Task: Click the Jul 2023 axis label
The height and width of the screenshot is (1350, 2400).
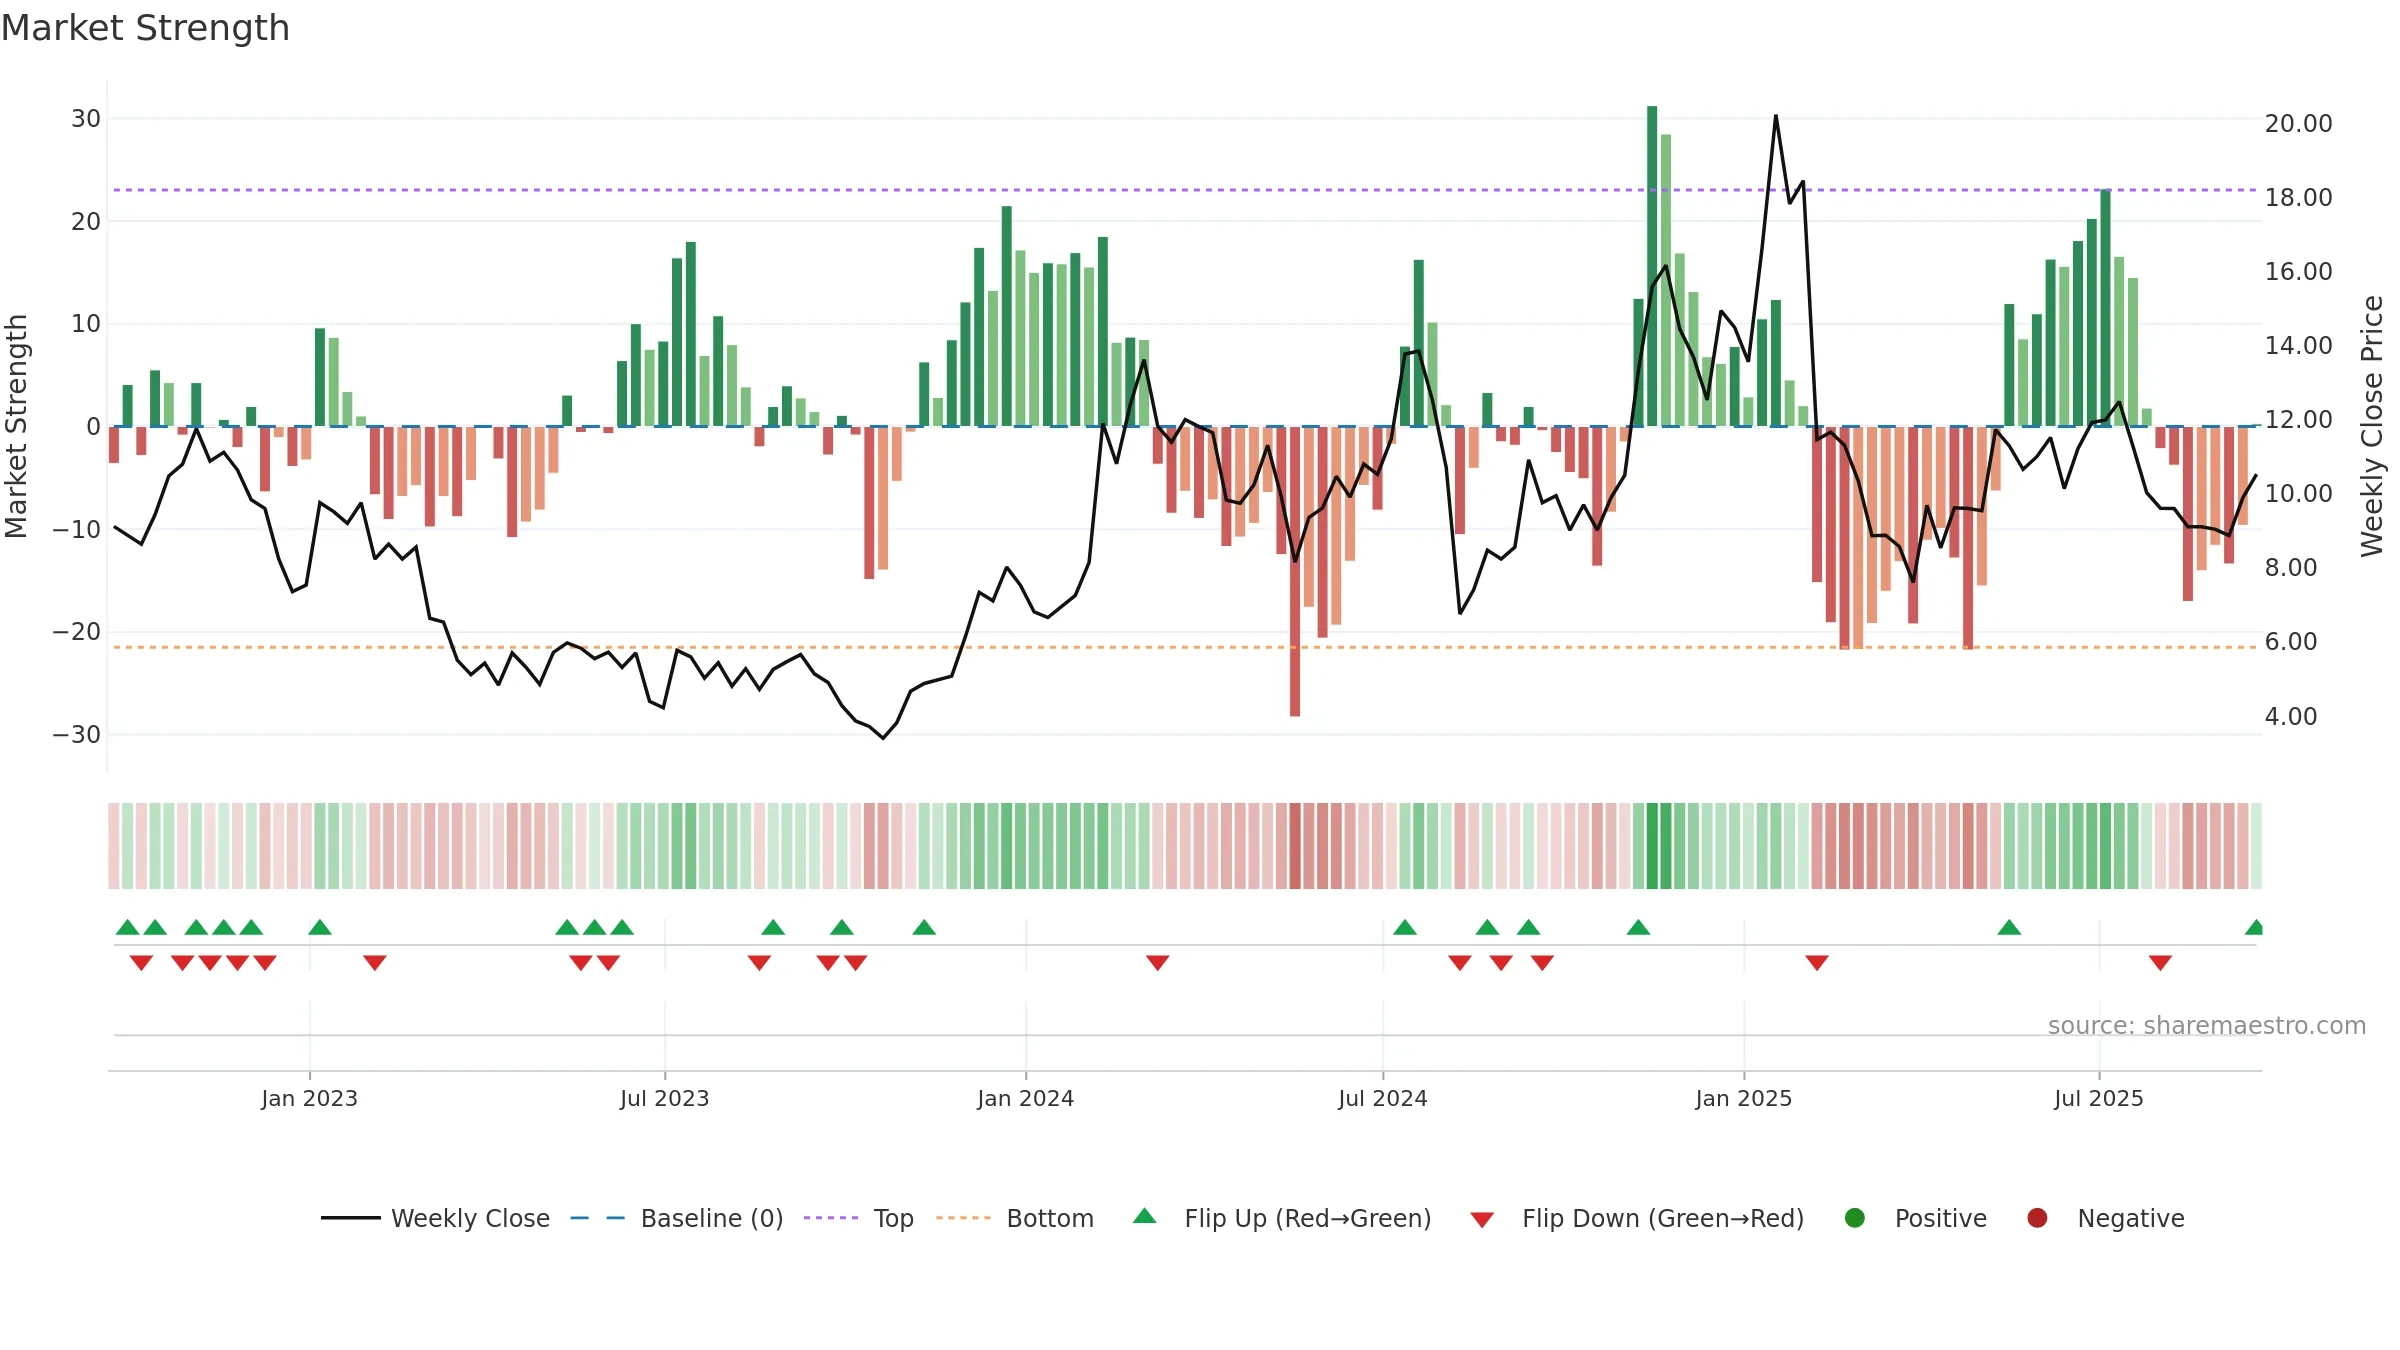Action: (x=664, y=1098)
